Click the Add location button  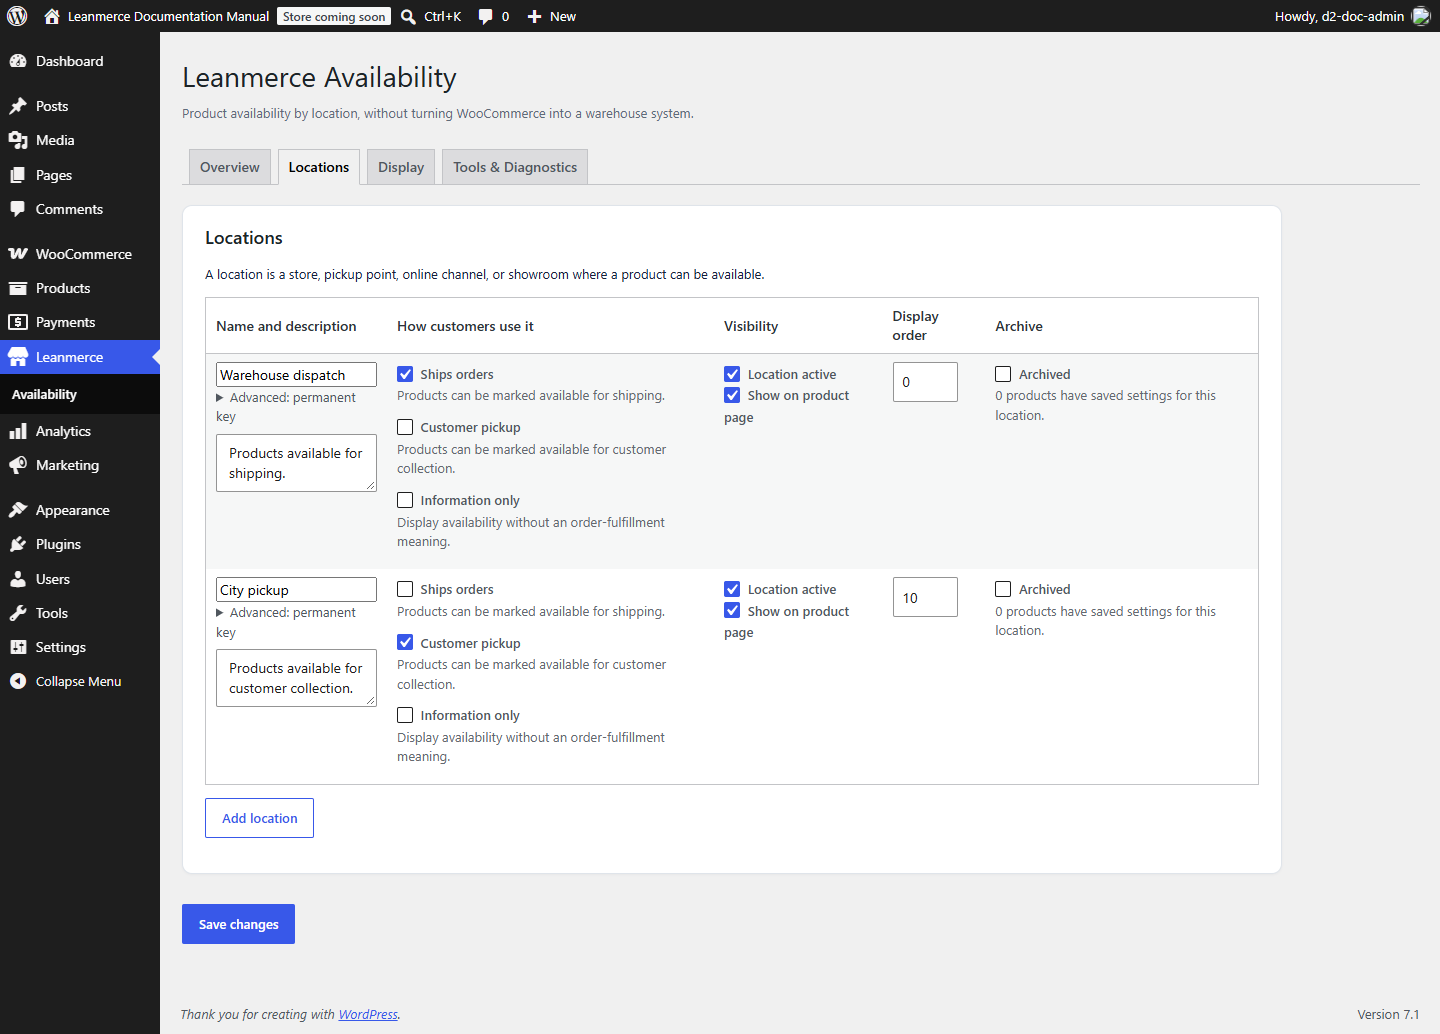pos(260,818)
